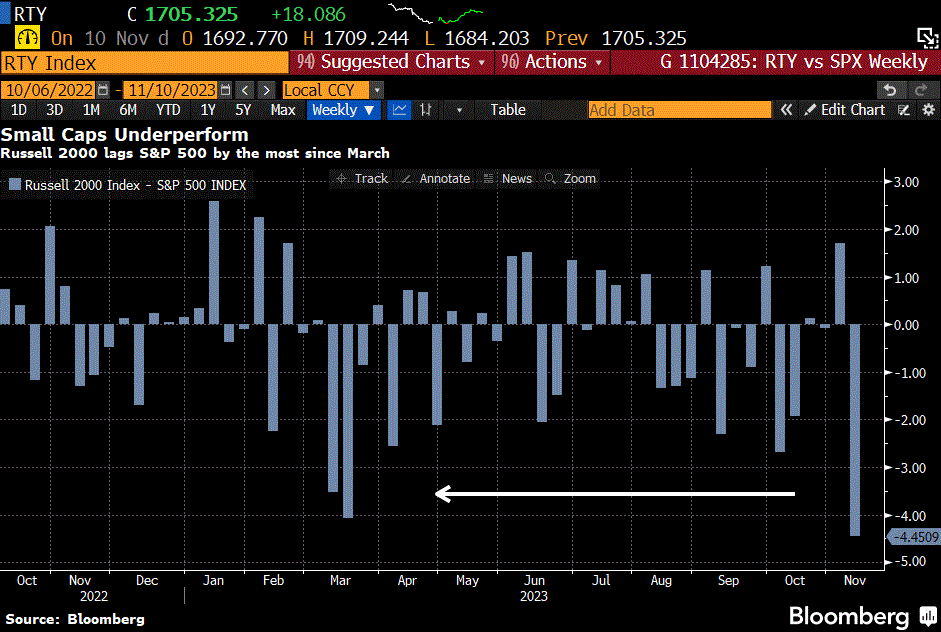Click the legend color swatch for Russell 2000

pyautogui.click(x=15, y=184)
